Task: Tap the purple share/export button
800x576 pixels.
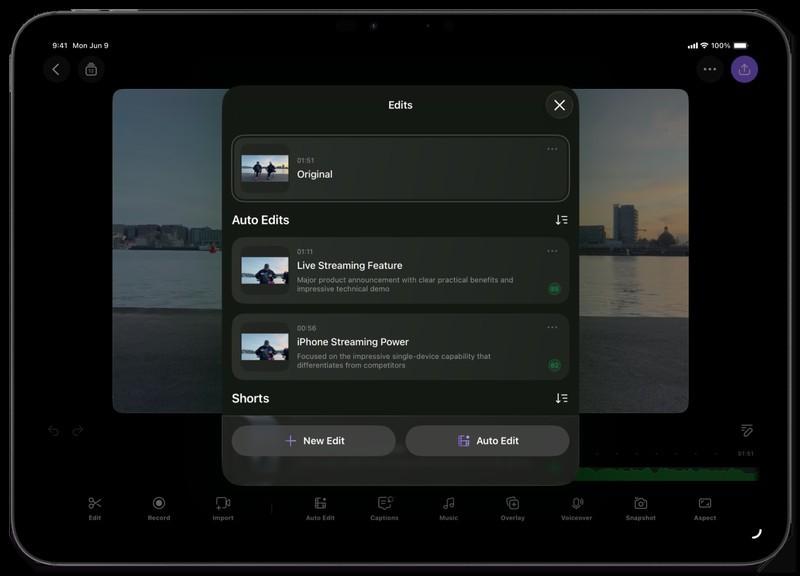Action: (x=744, y=69)
